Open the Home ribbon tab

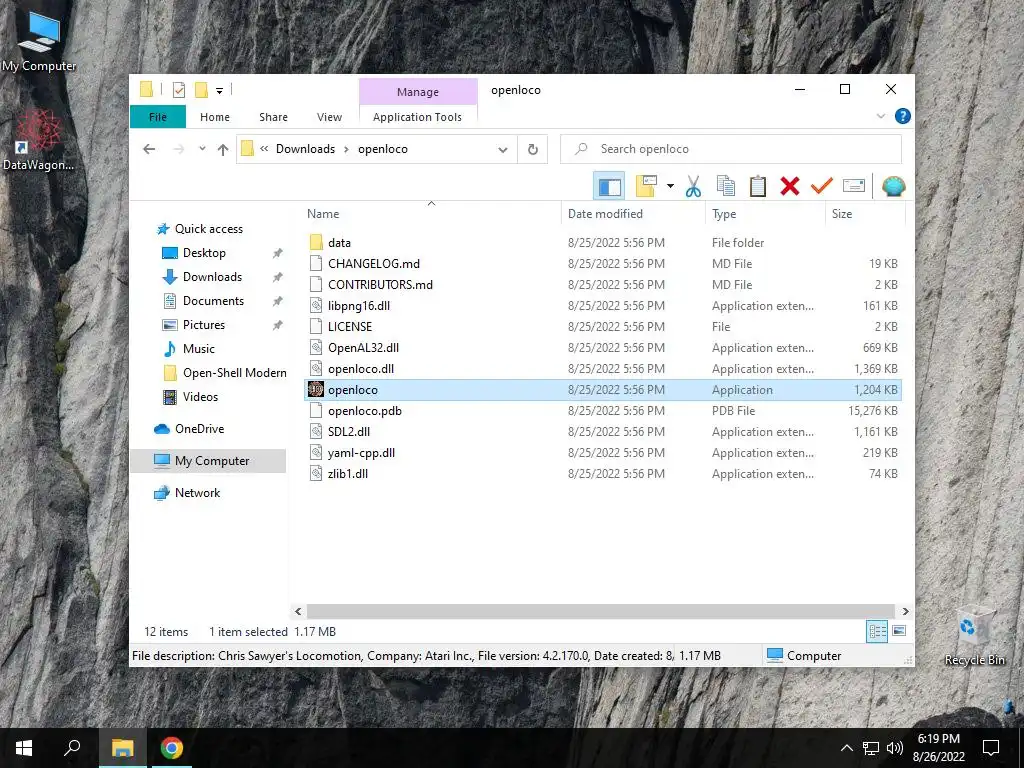pyautogui.click(x=215, y=117)
